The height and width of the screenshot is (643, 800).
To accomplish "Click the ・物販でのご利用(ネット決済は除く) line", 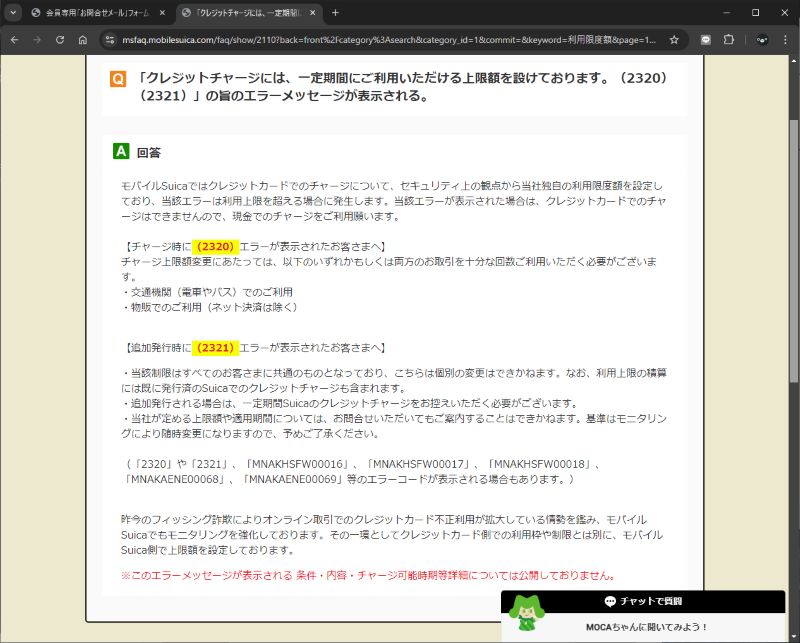I will click(x=209, y=307).
